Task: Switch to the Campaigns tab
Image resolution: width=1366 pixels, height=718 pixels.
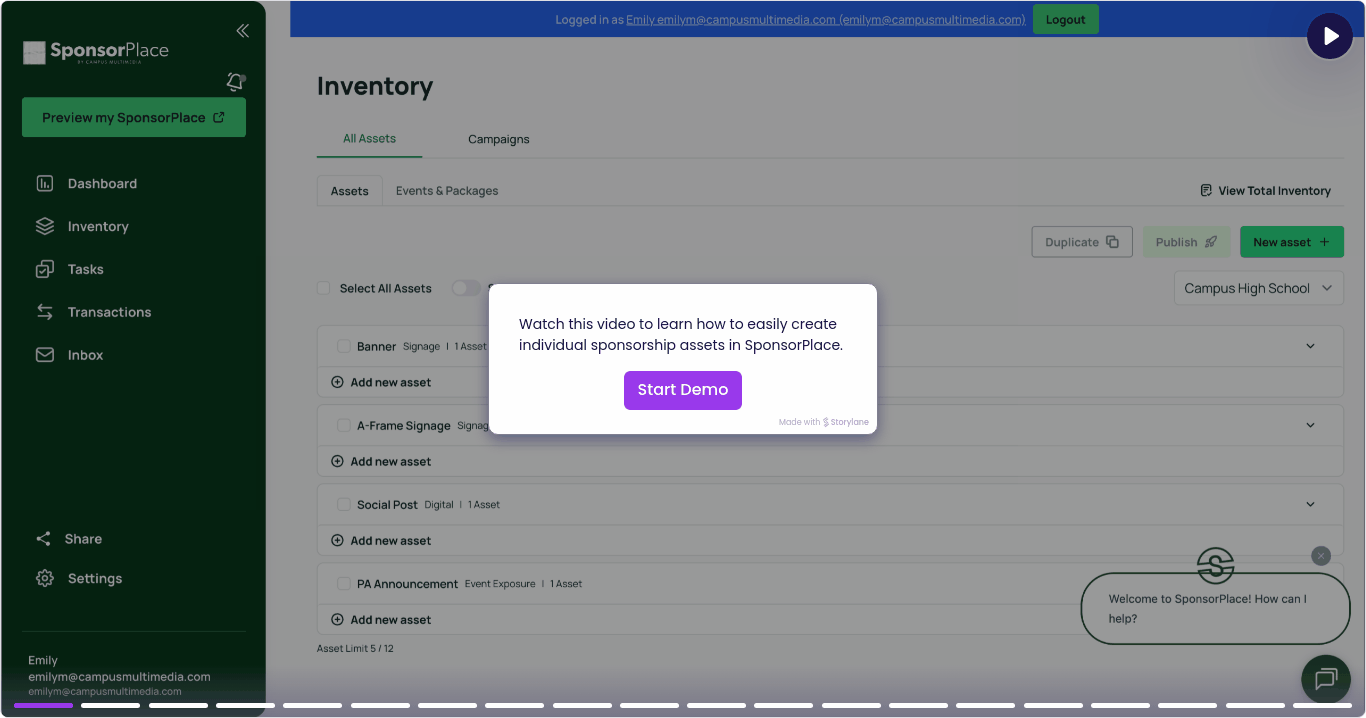Action: pyautogui.click(x=499, y=139)
